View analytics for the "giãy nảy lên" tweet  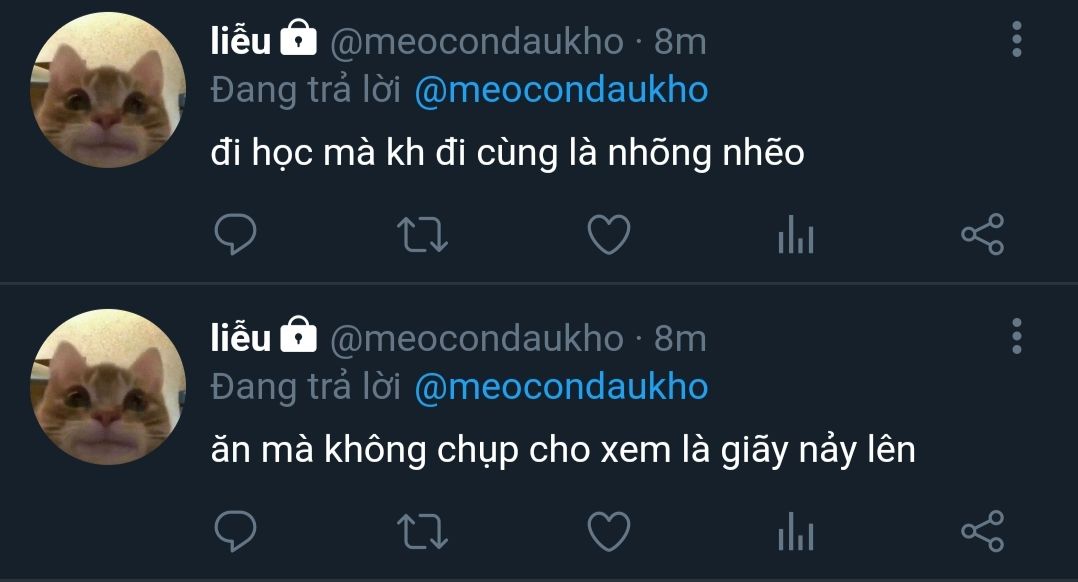click(796, 531)
